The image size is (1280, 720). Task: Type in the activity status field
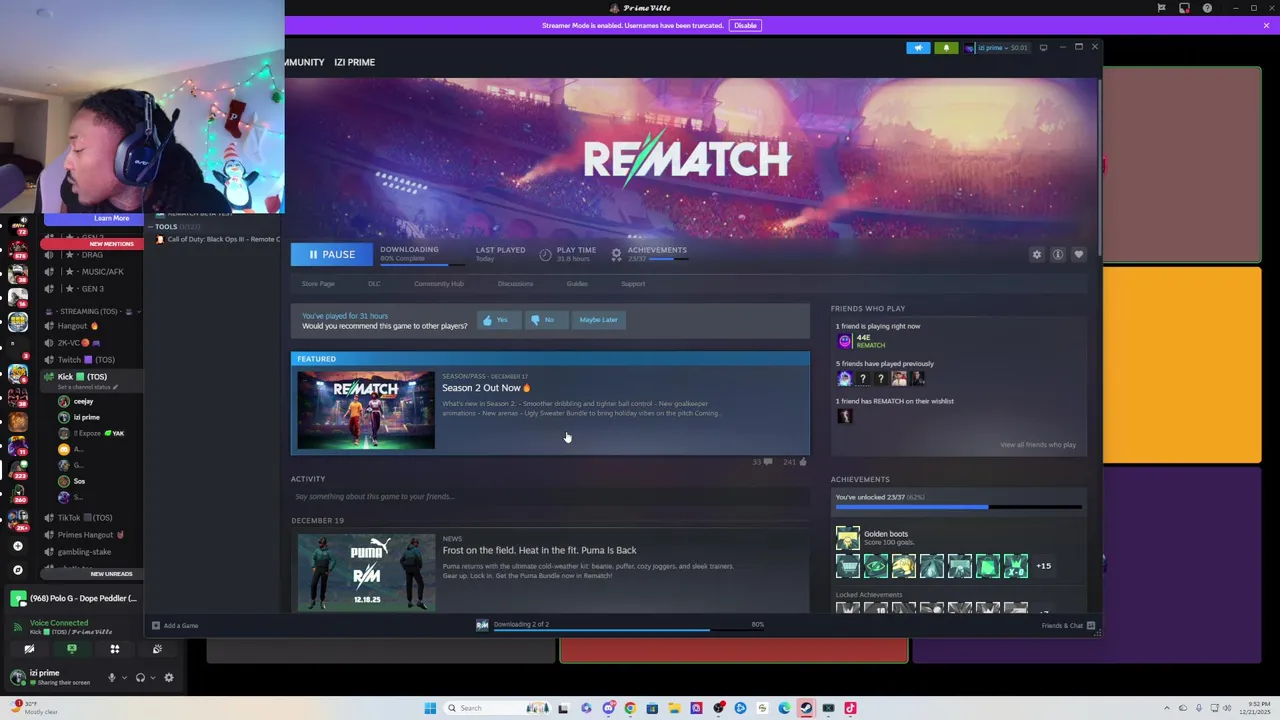pyautogui.click(x=550, y=497)
